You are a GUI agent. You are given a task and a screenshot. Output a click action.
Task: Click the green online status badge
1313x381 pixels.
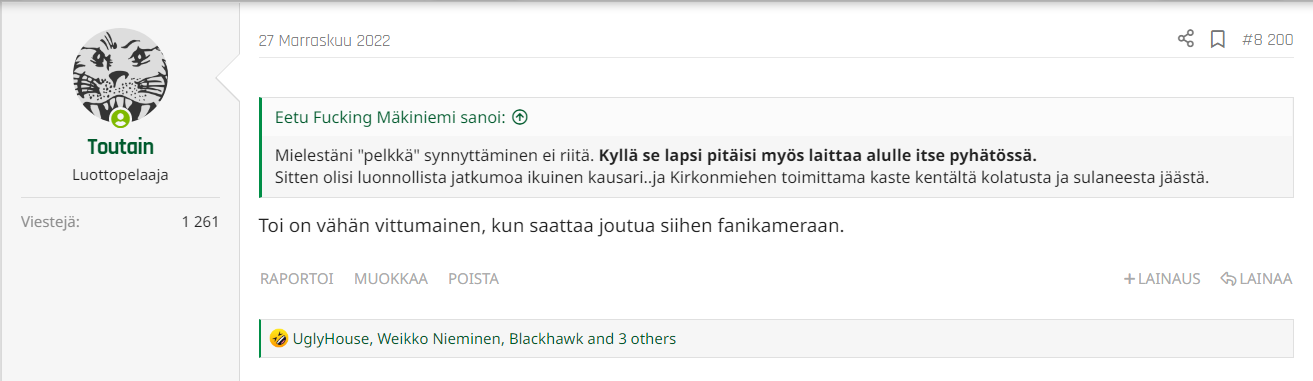(x=120, y=119)
